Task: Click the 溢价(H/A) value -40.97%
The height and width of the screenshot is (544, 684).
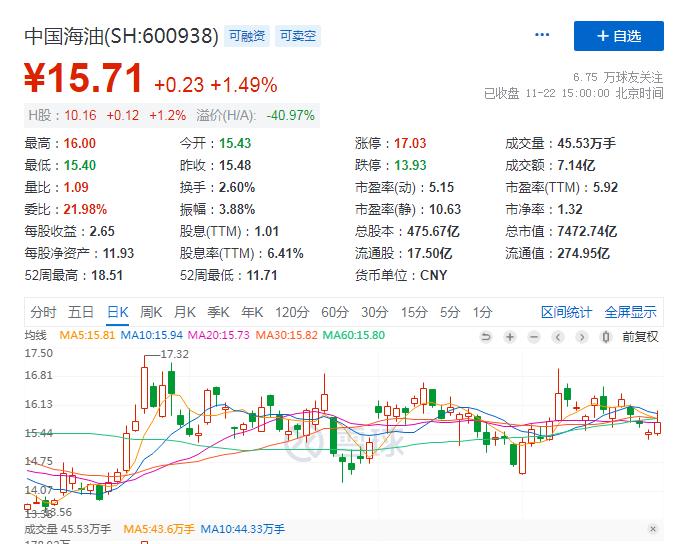Action: pos(291,115)
